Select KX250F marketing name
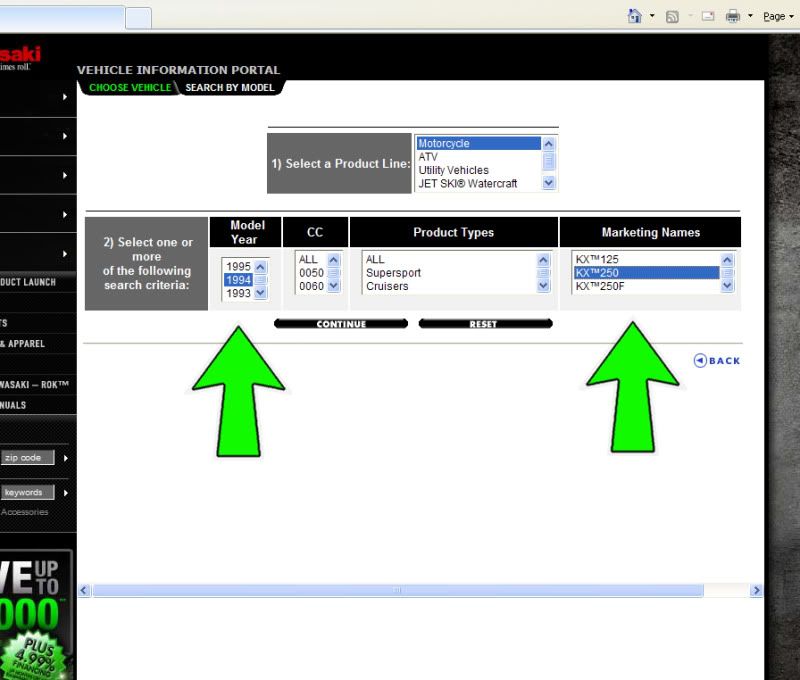The image size is (800, 680). (646, 286)
